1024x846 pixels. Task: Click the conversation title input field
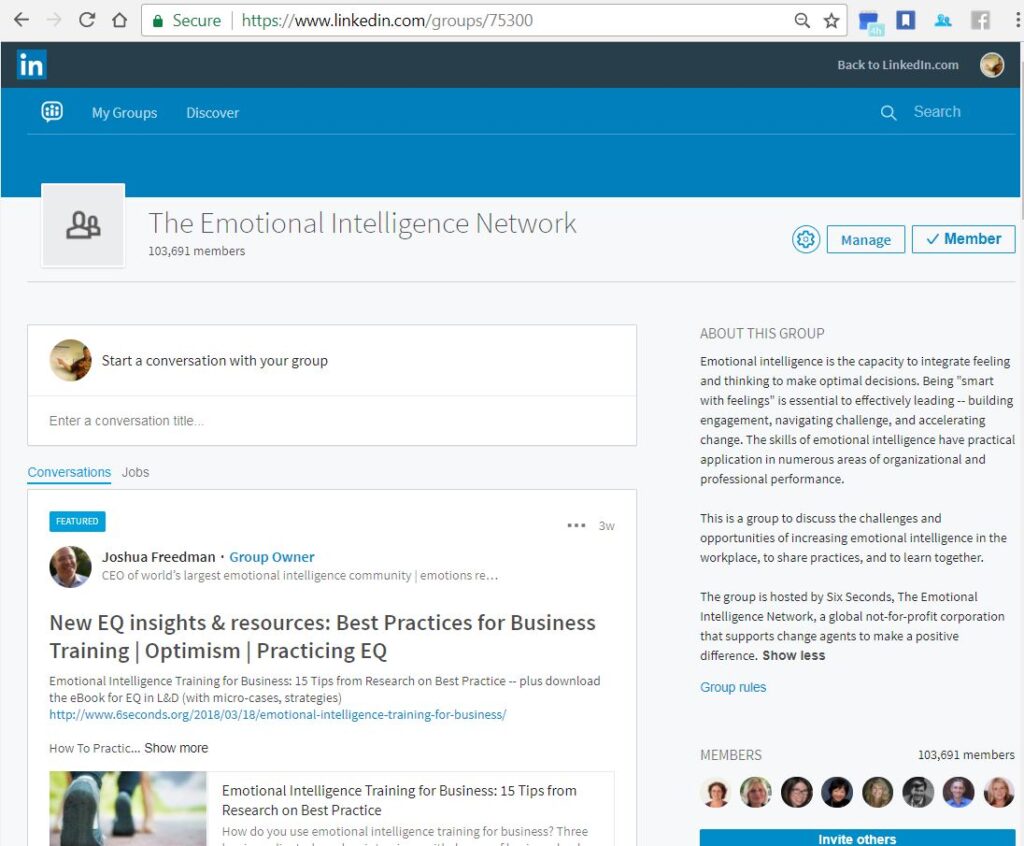(x=331, y=421)
